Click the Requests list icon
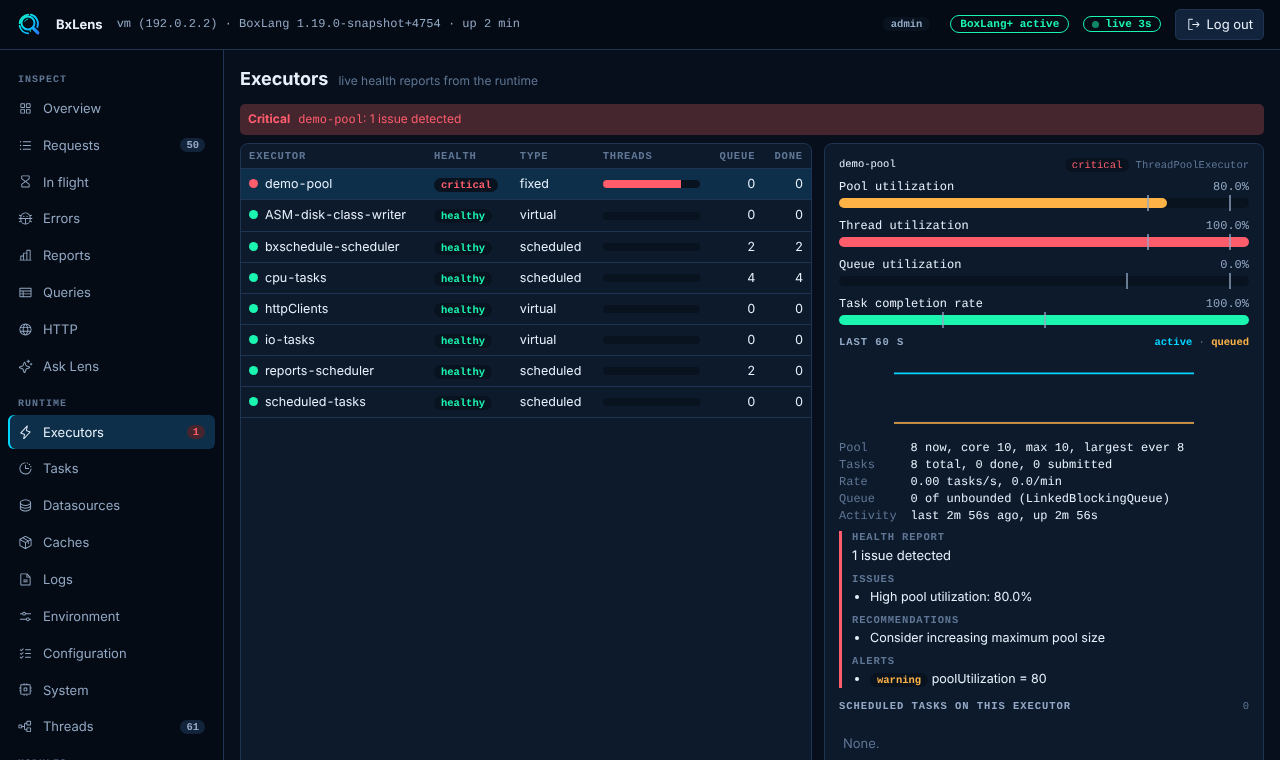Image resolution: width=1280 pixels, height=760 pixels. (x=25, y=145)
